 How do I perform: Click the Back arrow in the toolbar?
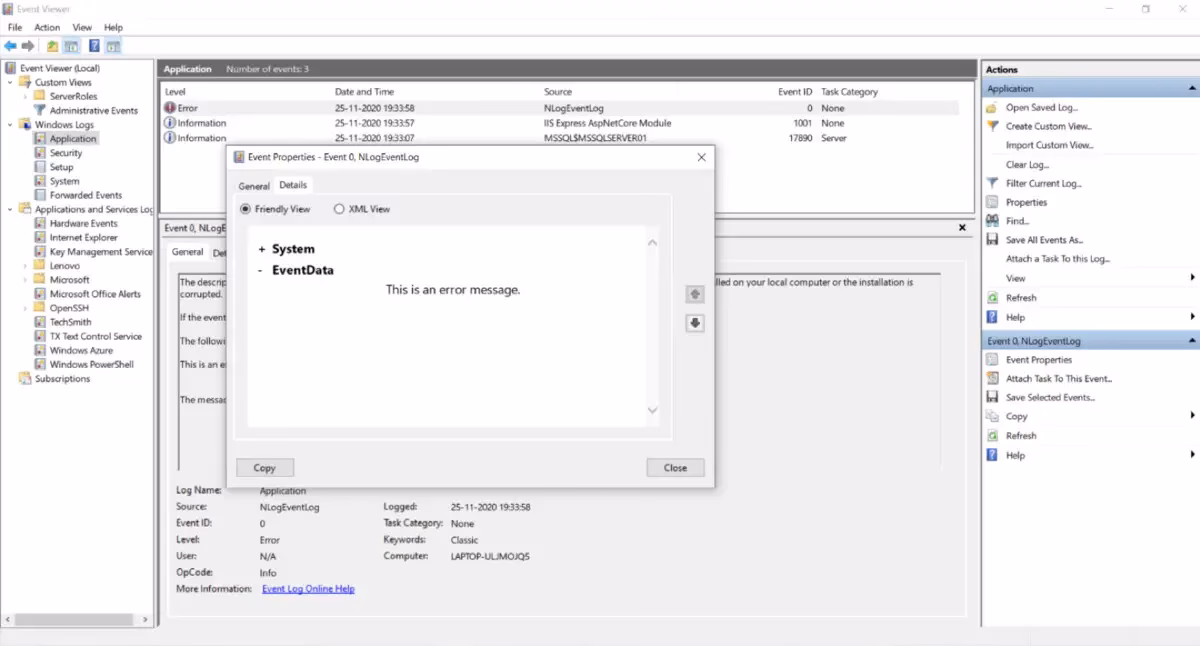coord(10,46)
